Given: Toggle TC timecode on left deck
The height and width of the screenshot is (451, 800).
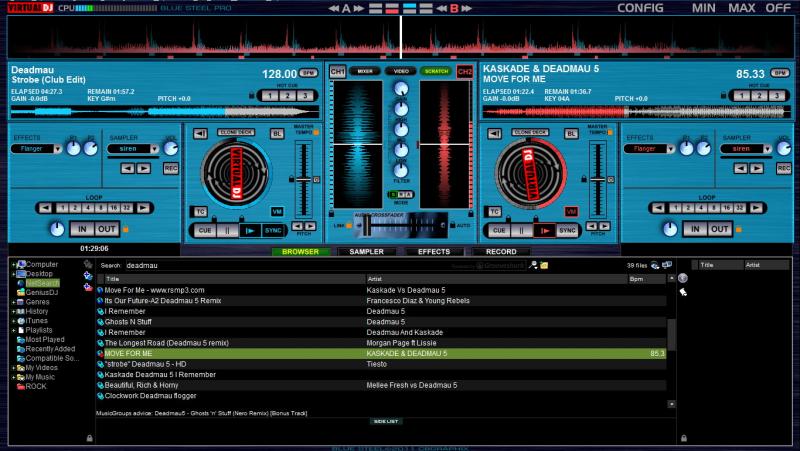Looking at the screenshot, I should point(200,211).
